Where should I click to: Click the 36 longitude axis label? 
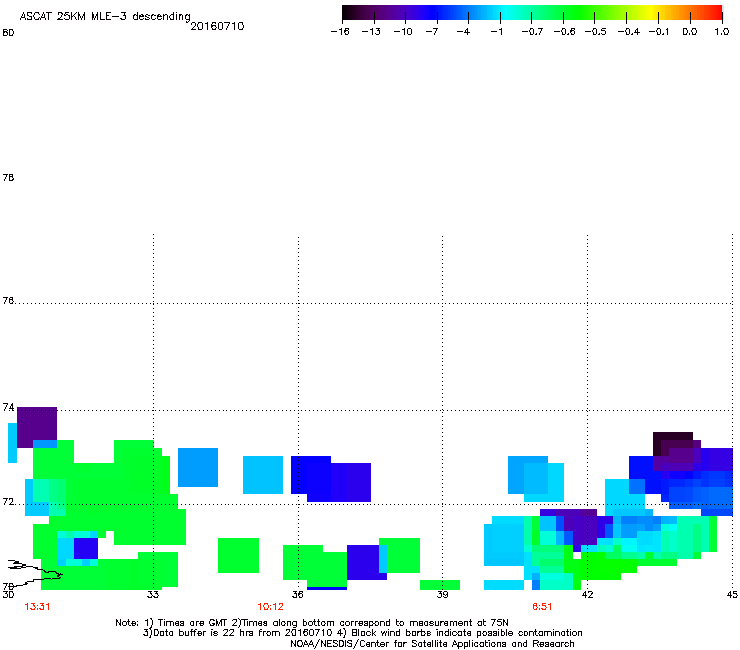pyautogui.click(x=298, y=594)
